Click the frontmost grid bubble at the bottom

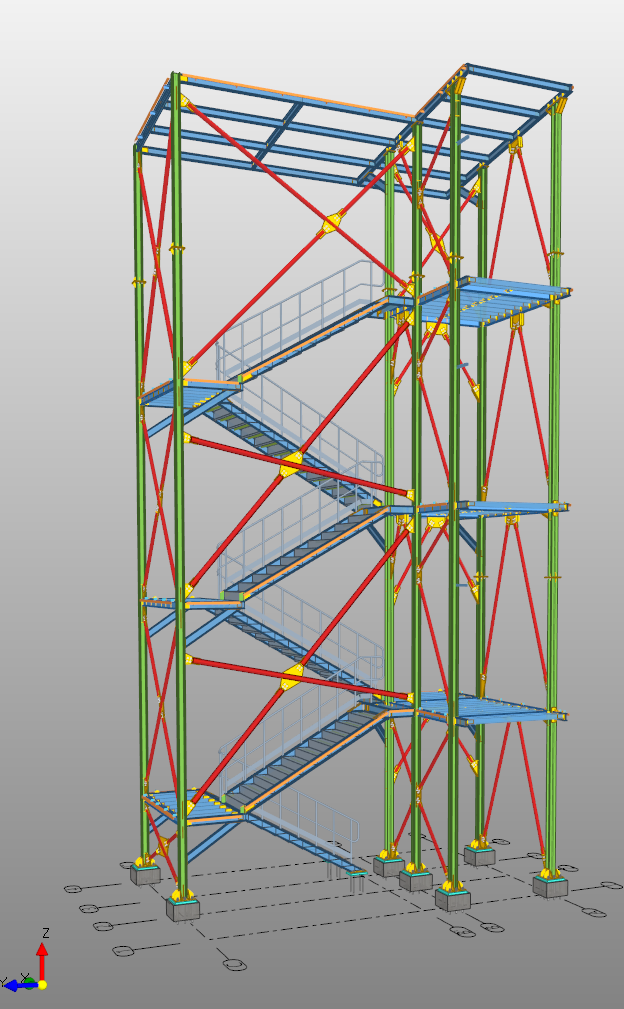[x=235, y=965]
